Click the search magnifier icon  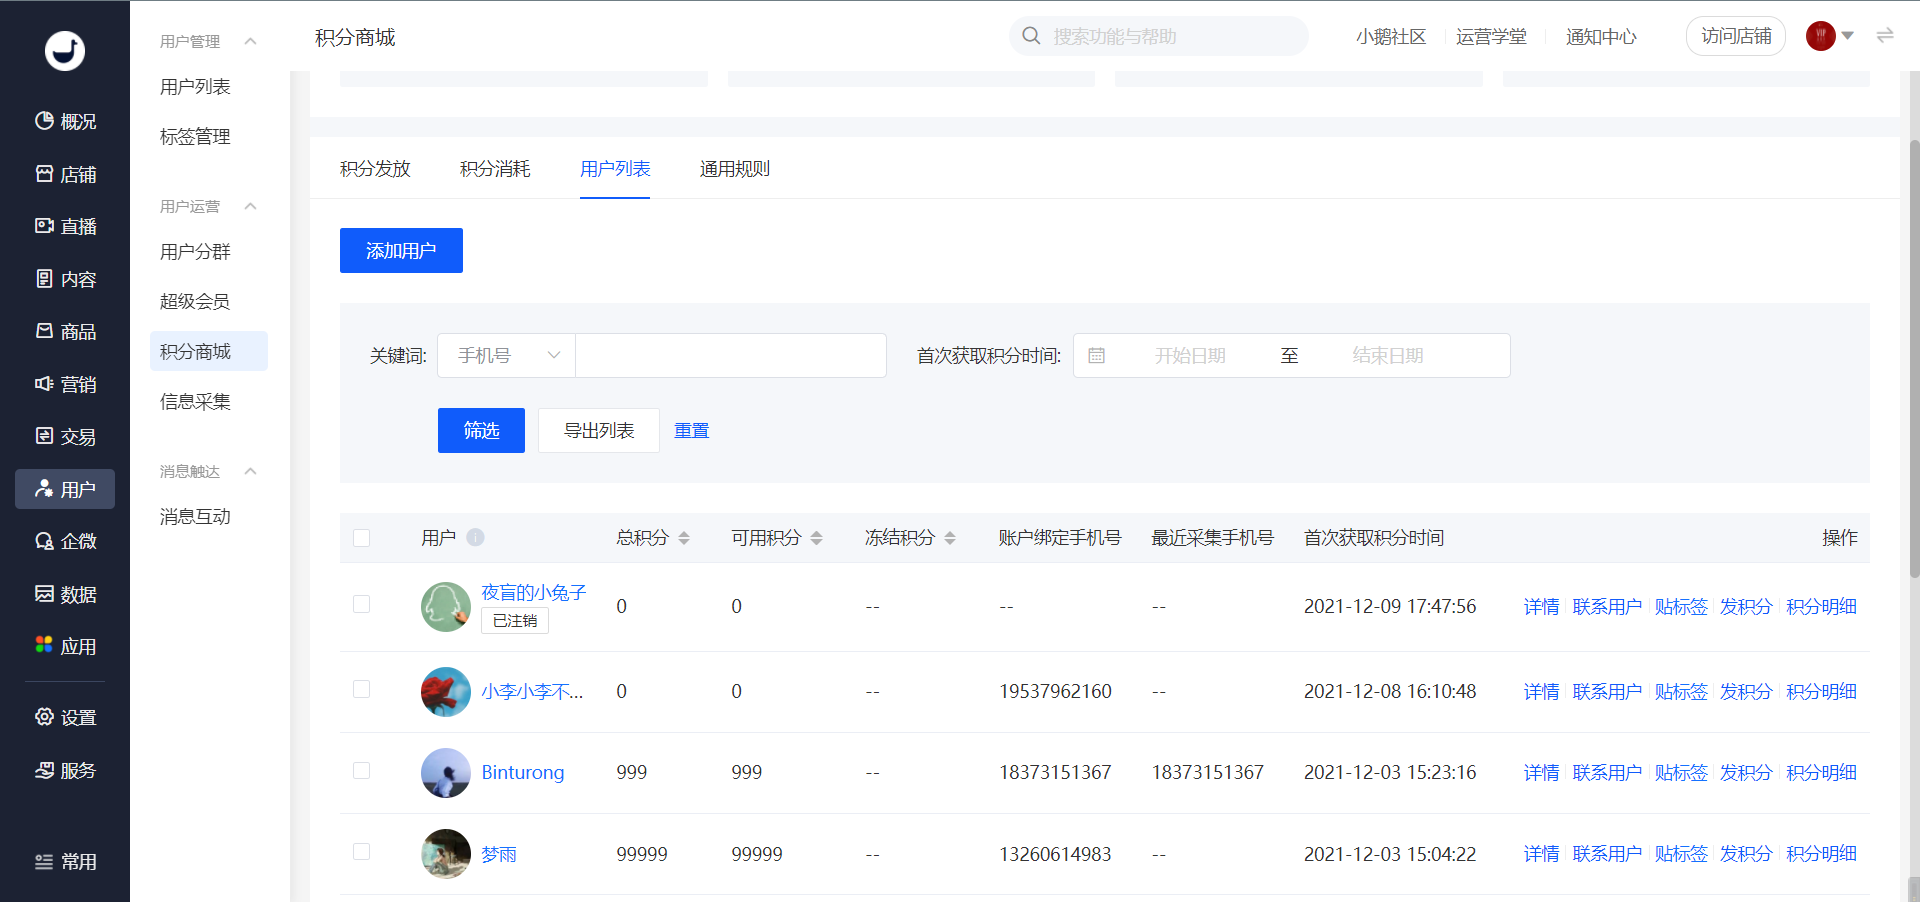pyautogui.click(x=1031, y=36)
